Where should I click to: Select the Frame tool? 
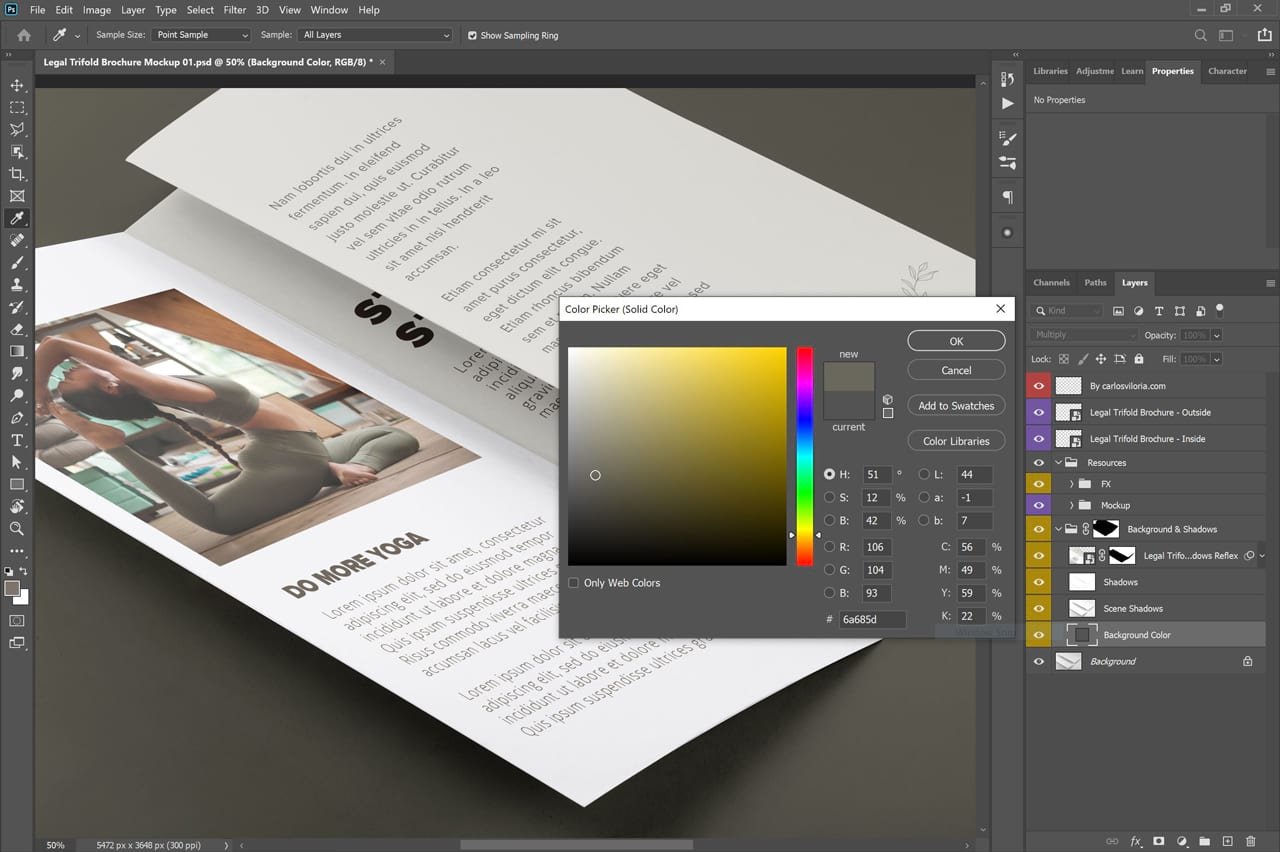pyautogui.click(x=17, y=196)
